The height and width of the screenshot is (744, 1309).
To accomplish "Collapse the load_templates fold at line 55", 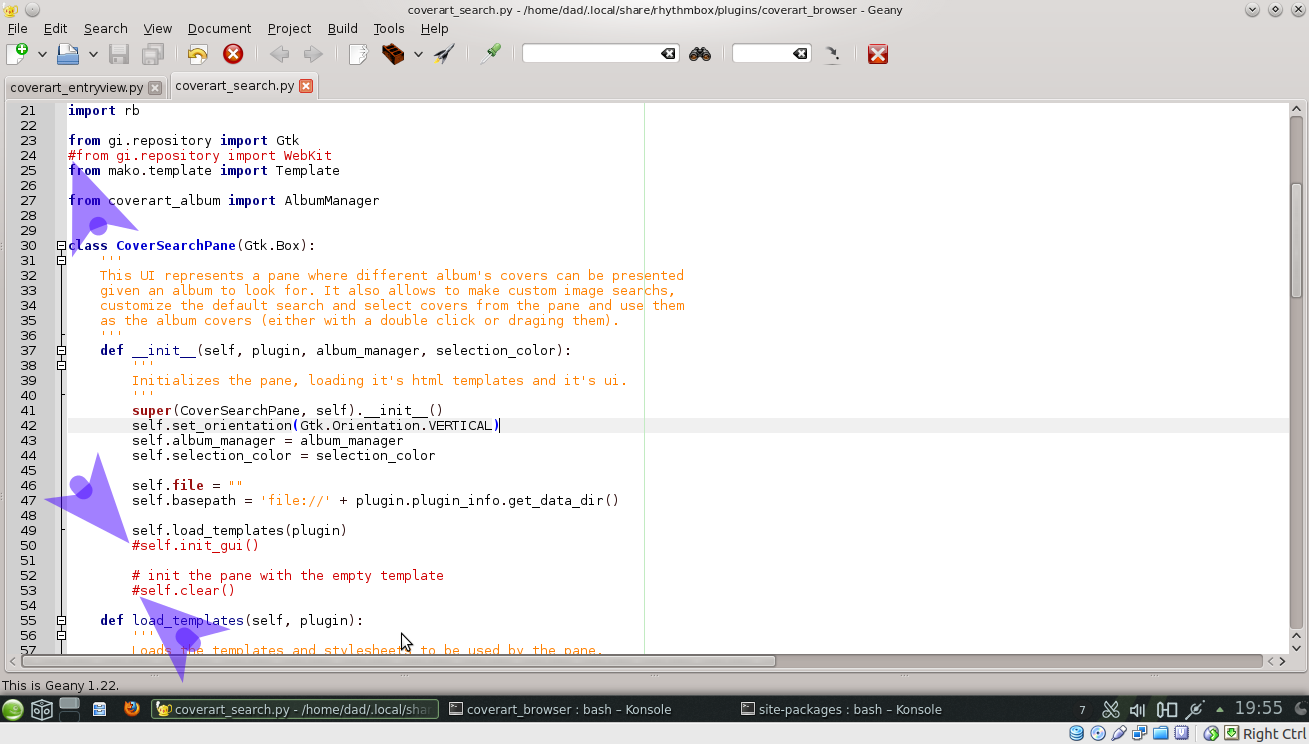I will [61, 620].
